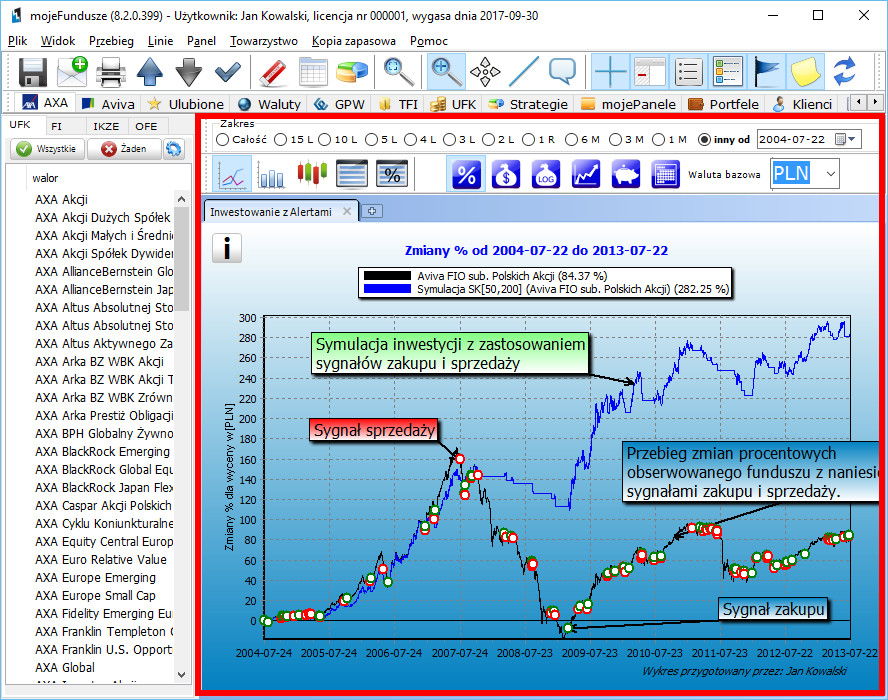Select AXA Europe Small Cap in list

click(x=95, y=596)
